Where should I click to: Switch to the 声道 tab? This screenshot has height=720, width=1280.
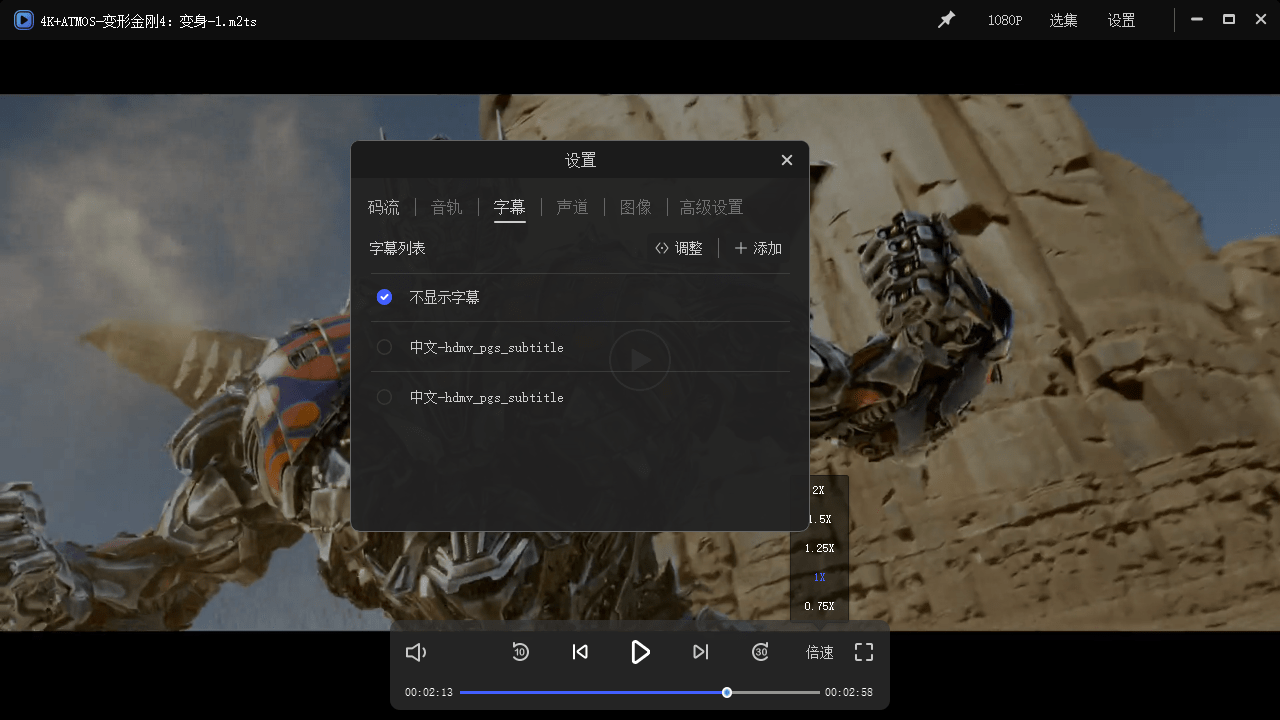point(572,207)
